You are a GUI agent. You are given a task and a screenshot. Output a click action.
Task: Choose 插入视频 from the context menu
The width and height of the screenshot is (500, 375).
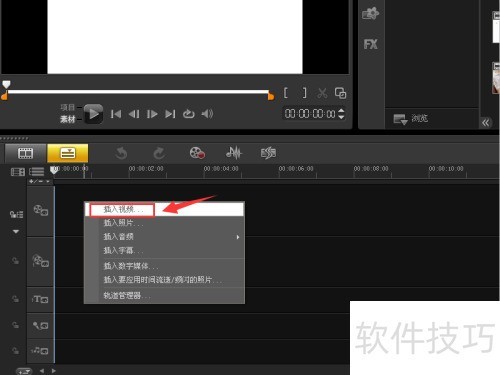click(x=165, y=210)
